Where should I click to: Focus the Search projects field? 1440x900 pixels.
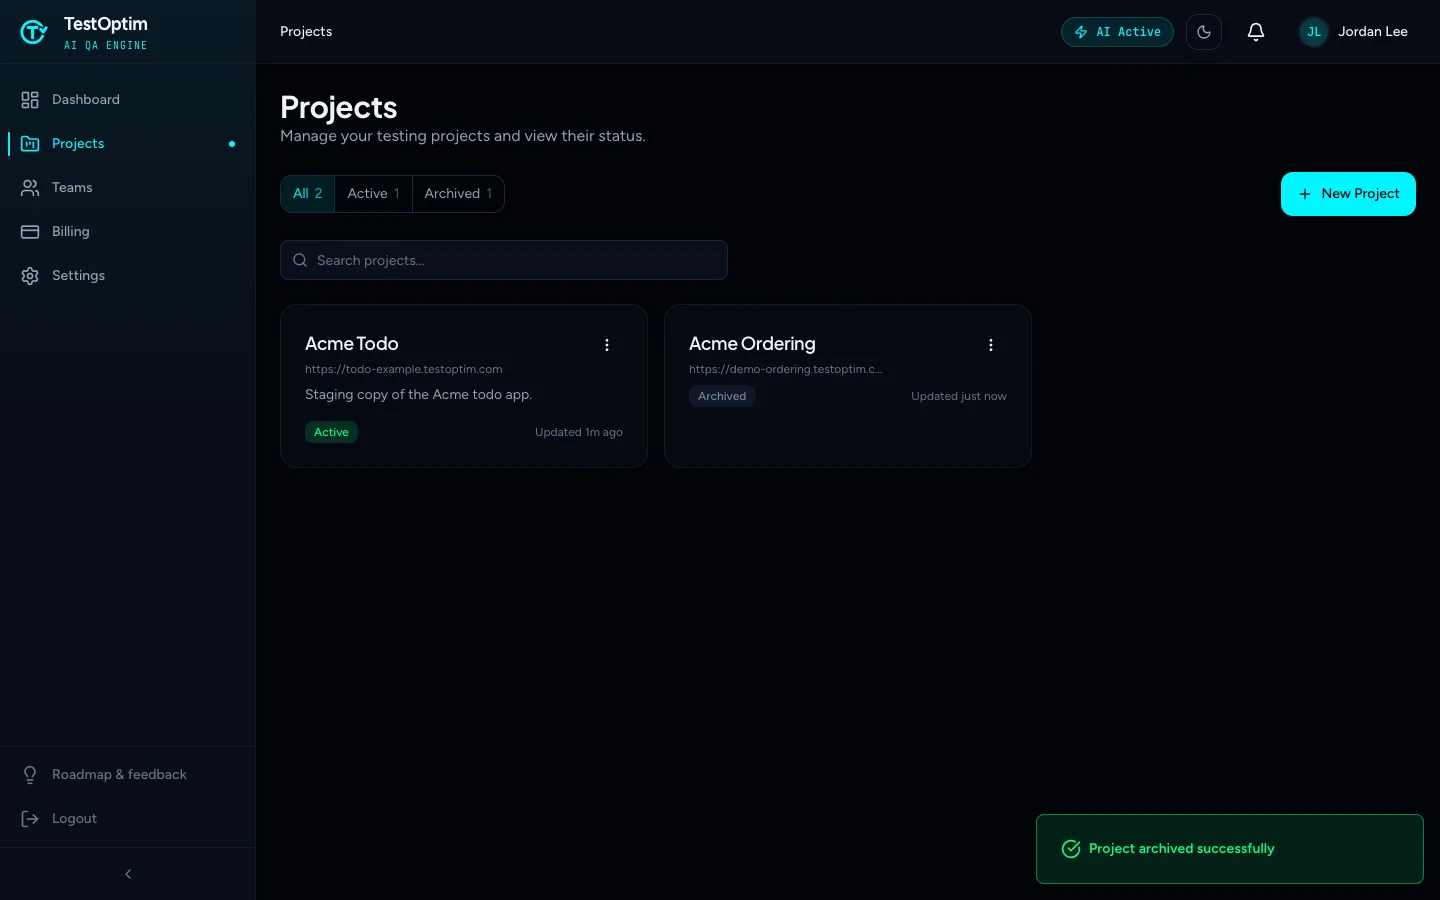point(504,260)
